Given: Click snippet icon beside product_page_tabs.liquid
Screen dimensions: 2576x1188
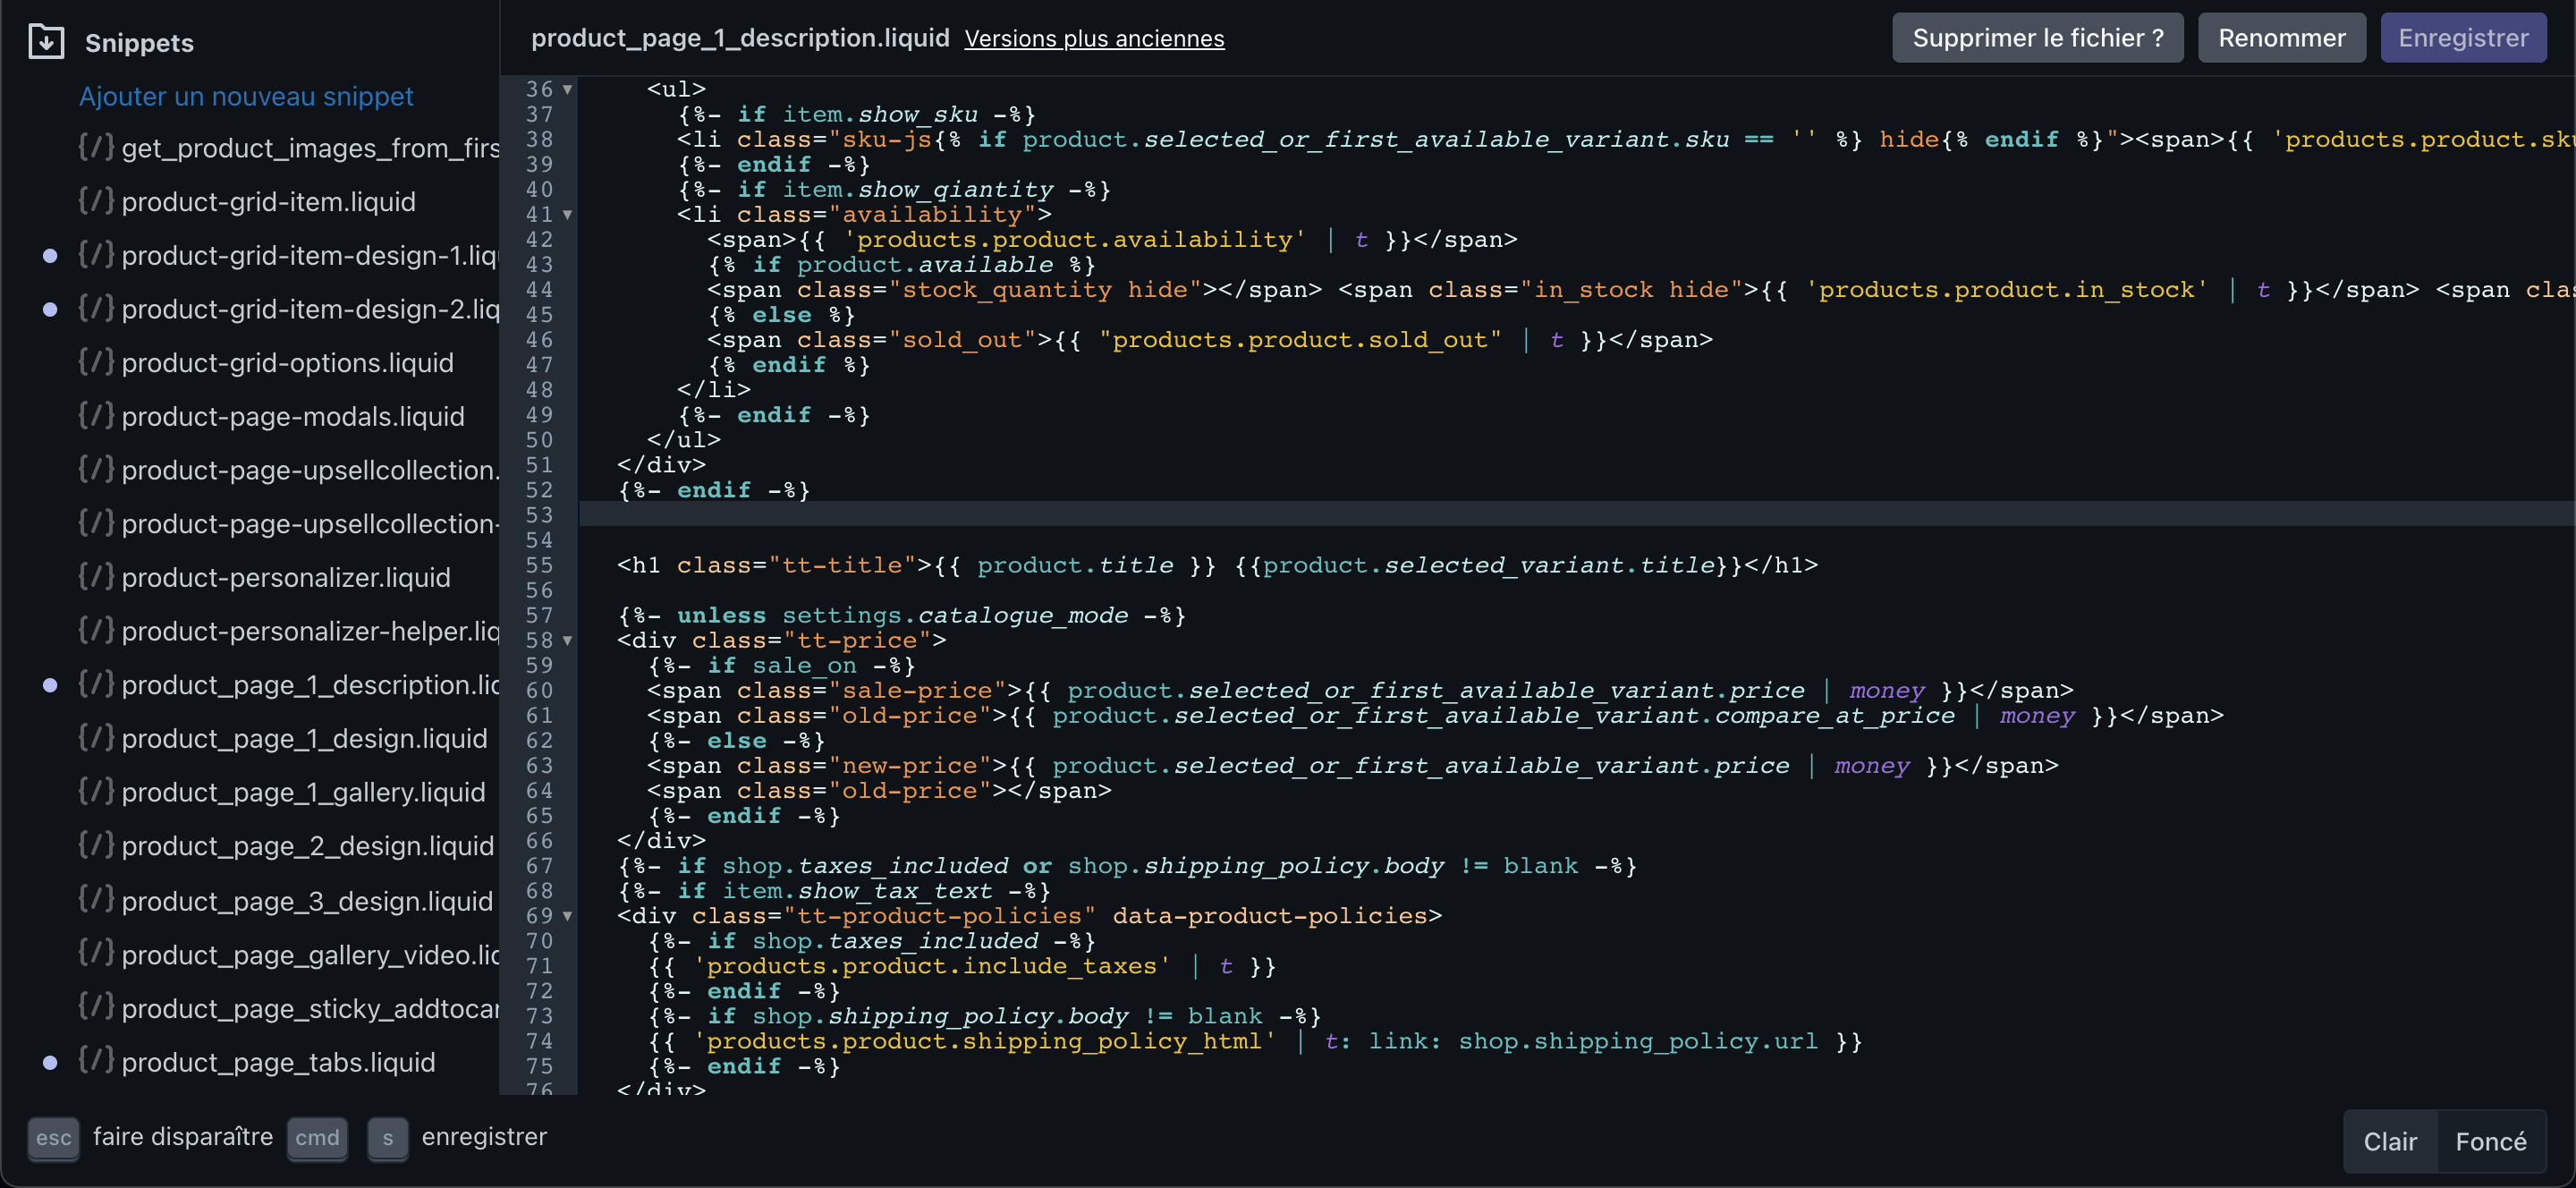Looking at the screenshot, I should [96, 1061].
